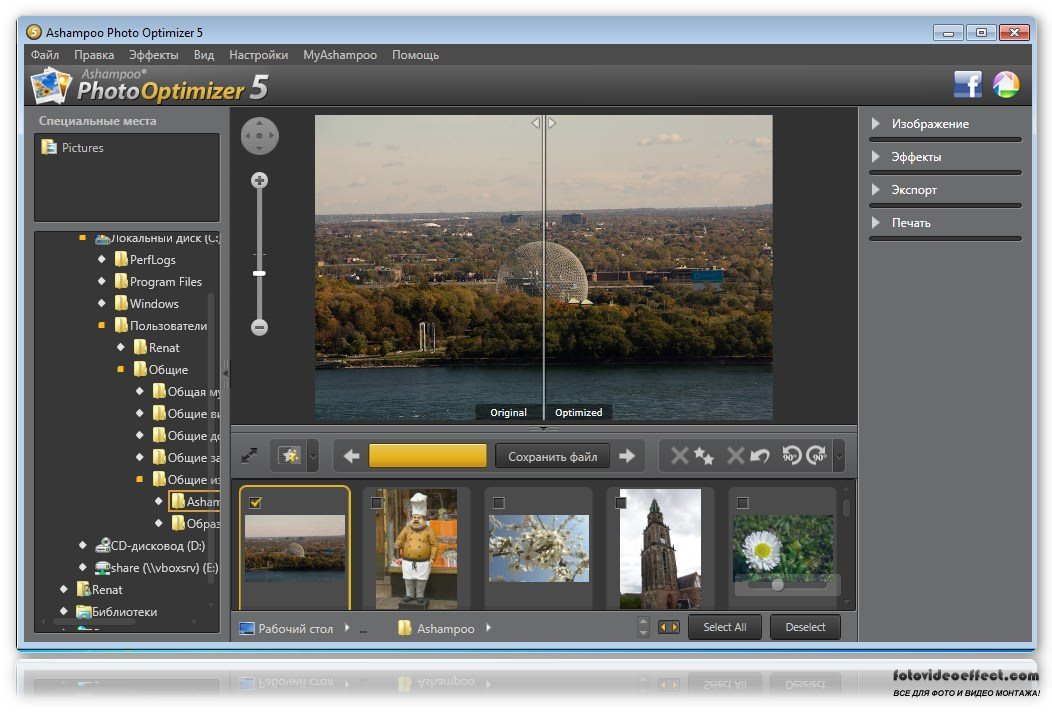This screenshot has height=712, width=1052.
Task: Click the zoom slider handle
Action: coord(260,274)
